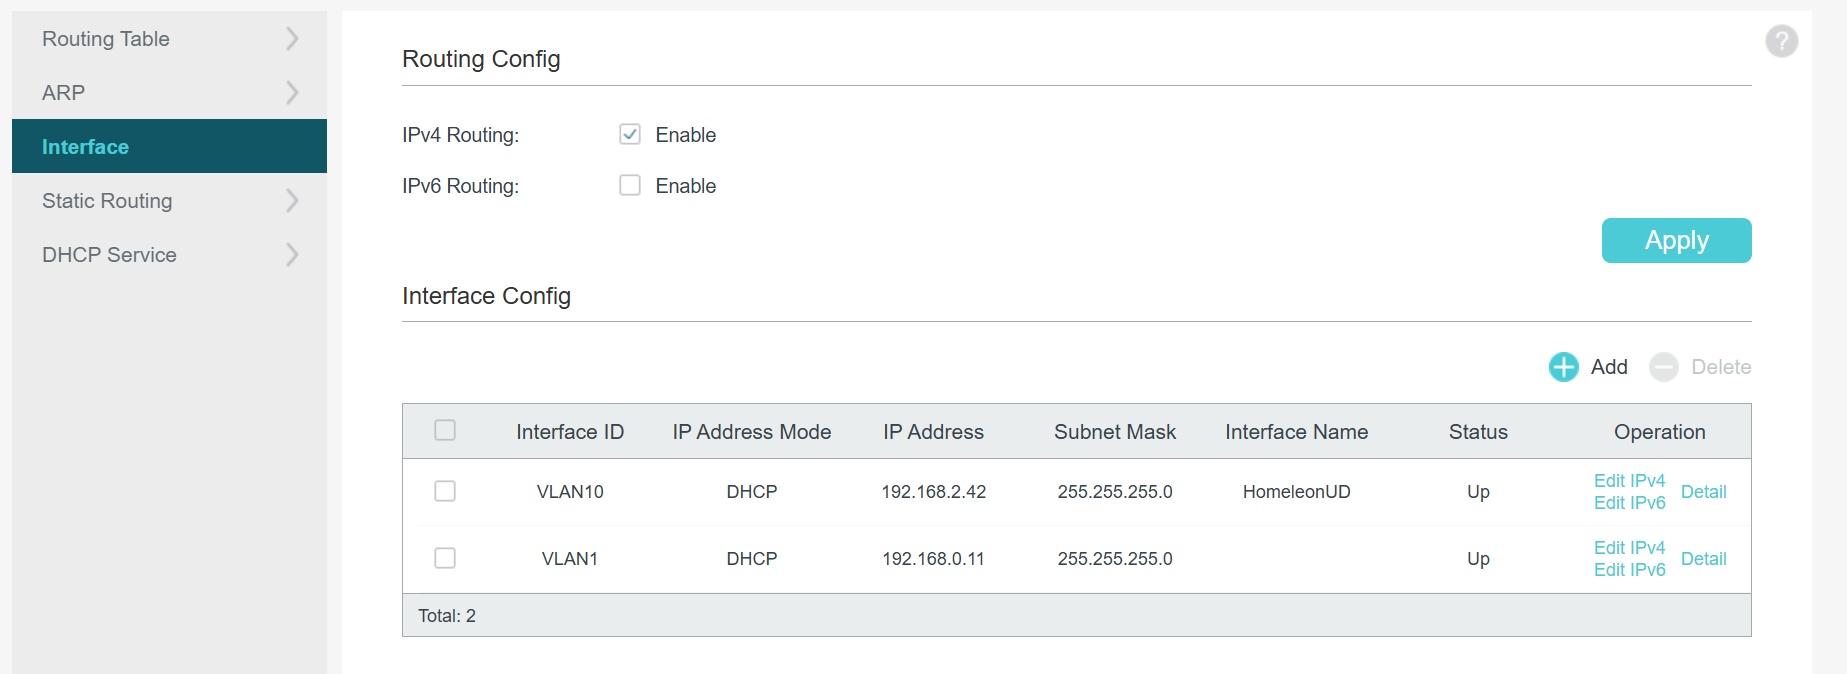1847x674 pixels.
Task: Click Edit IPv4 for VLAN10
Action: (x=1629, y=481)
